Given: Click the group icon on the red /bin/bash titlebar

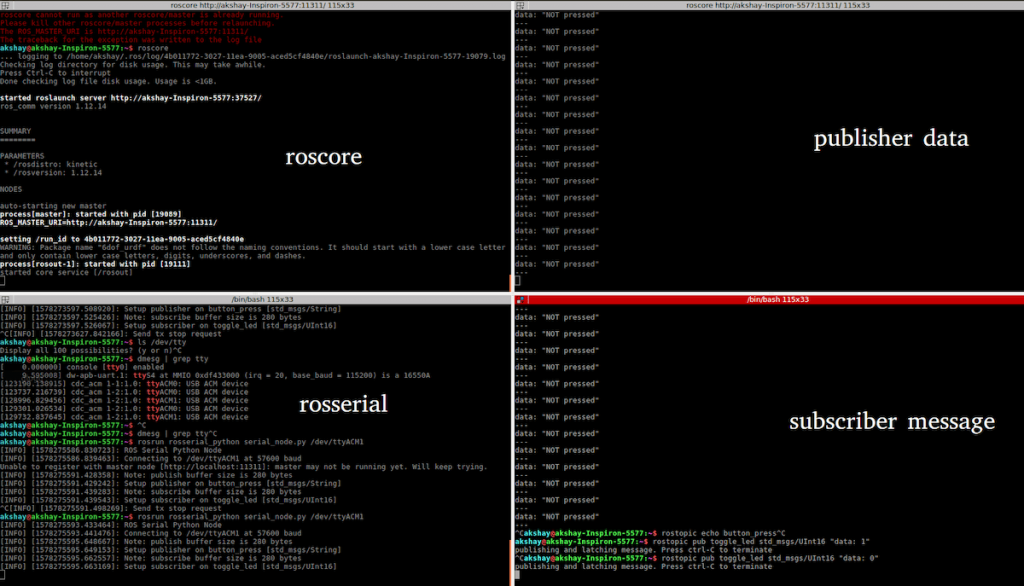Looking at the screenshot, I should pos(521,299).
